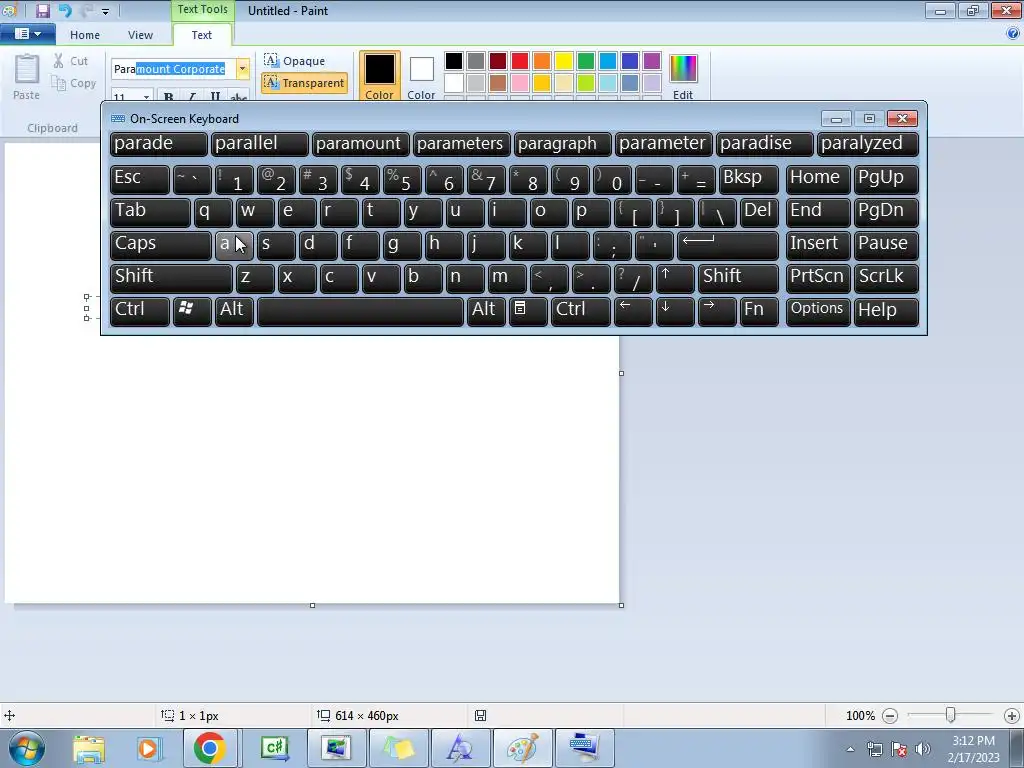Switch to the View ribbon tab

pos(140,35)
